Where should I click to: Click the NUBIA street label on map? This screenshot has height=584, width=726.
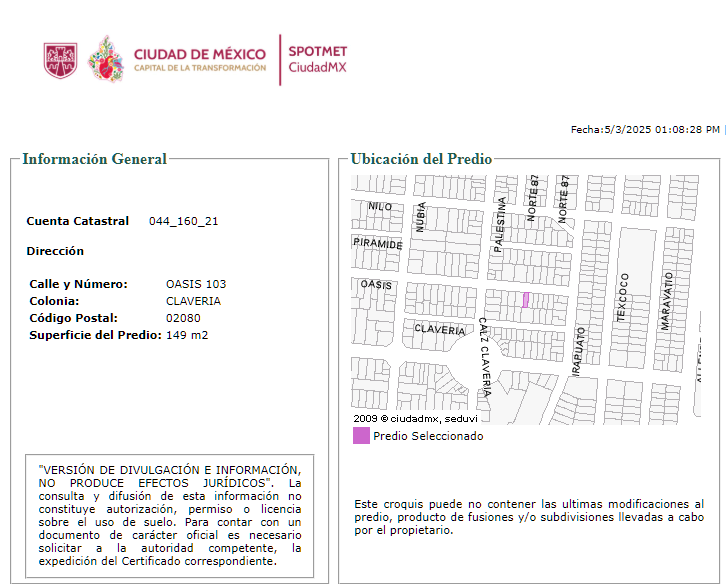click(x=420, y=217)
